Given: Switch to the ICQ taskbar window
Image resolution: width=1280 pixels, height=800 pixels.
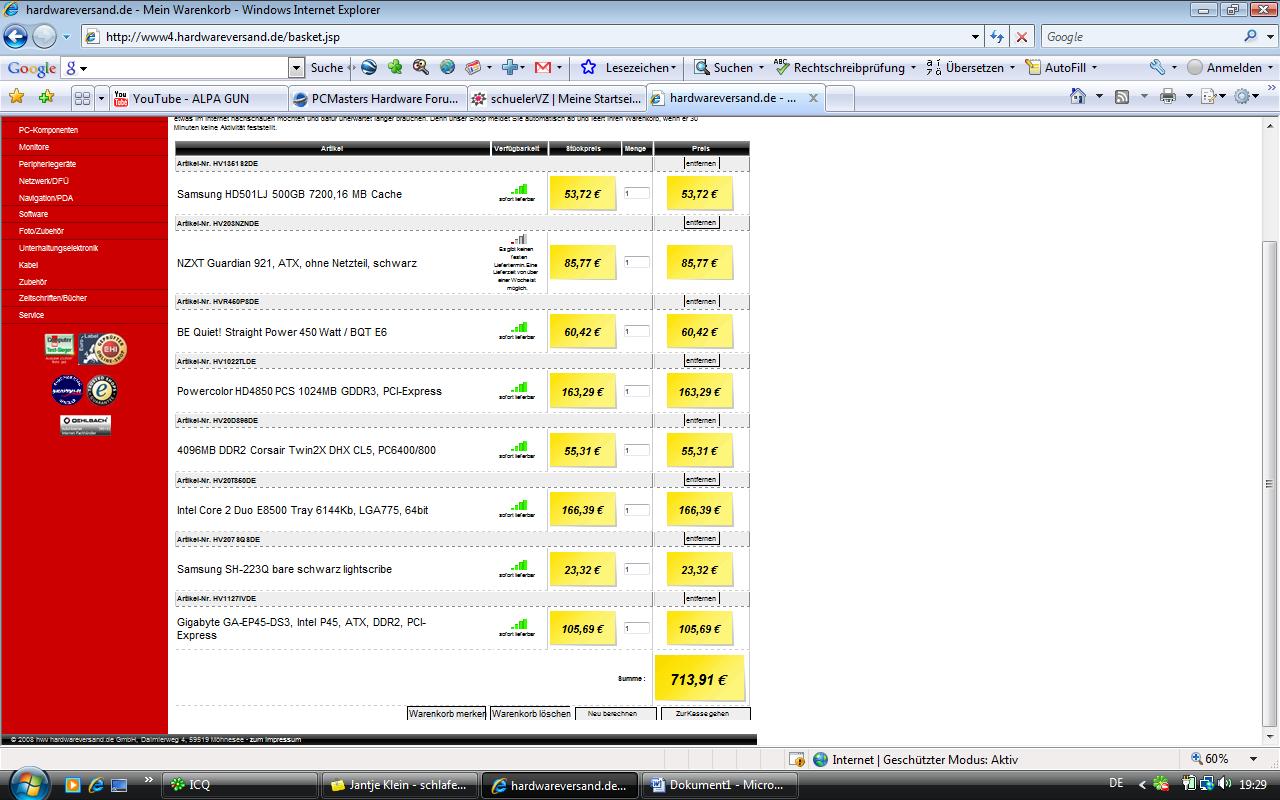Looking at the screenshot, I should click(239, 785).
